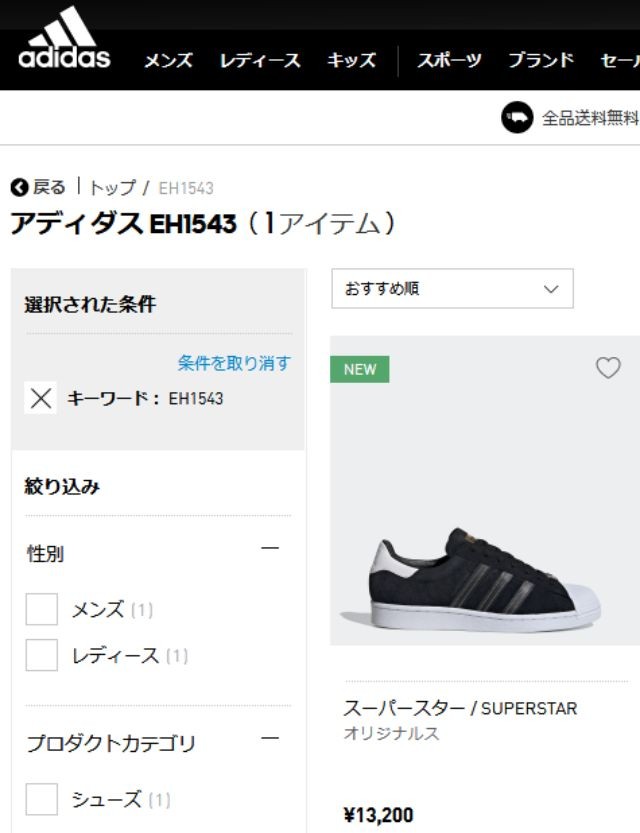
Task: Go to トップ breadcrumb link
Action: click(x=113, y=188)
